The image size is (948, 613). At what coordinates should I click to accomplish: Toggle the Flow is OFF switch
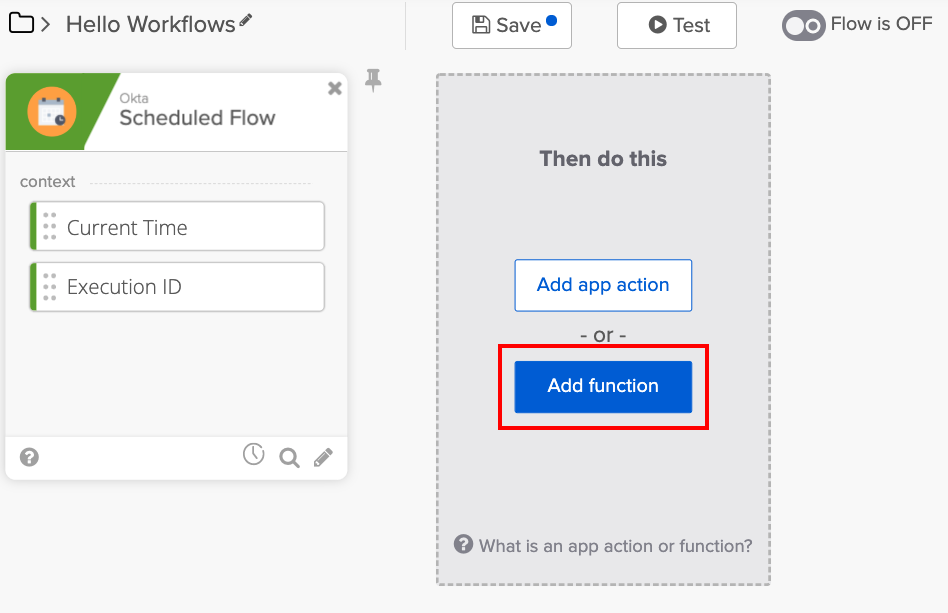[803, 25]
